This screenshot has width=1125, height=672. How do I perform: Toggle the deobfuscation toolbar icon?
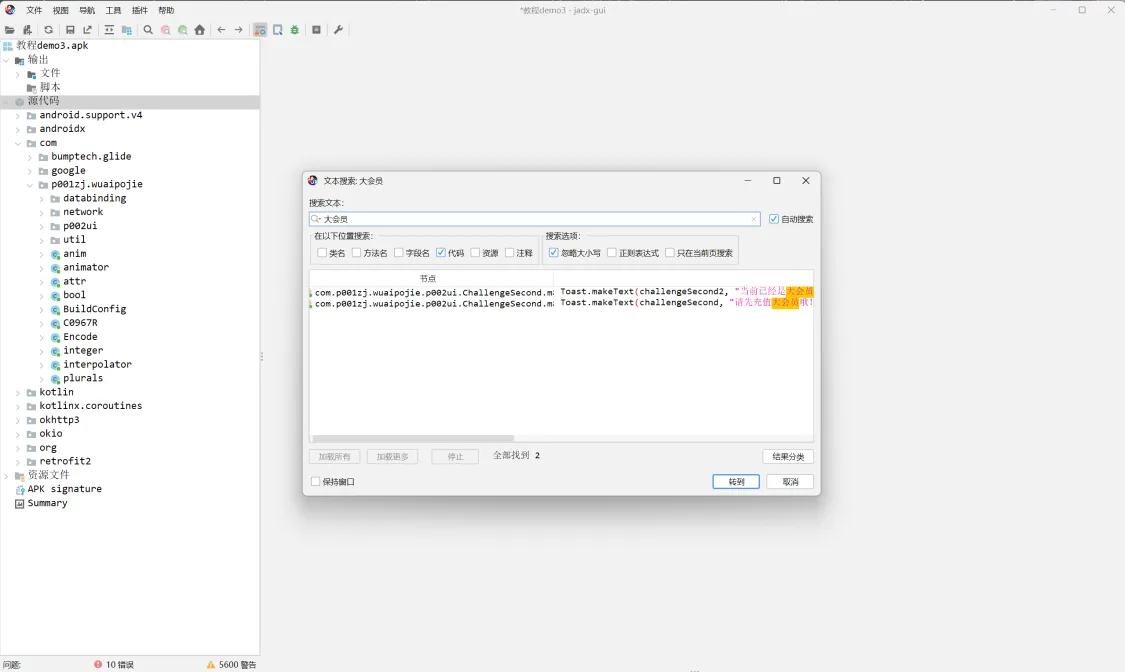click(260, 30)
